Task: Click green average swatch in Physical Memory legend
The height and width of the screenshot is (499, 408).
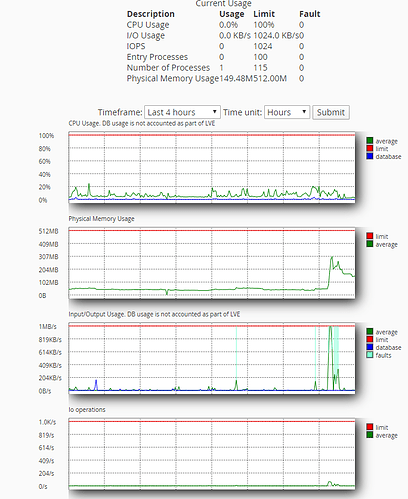Action: (x=369, y=244)
